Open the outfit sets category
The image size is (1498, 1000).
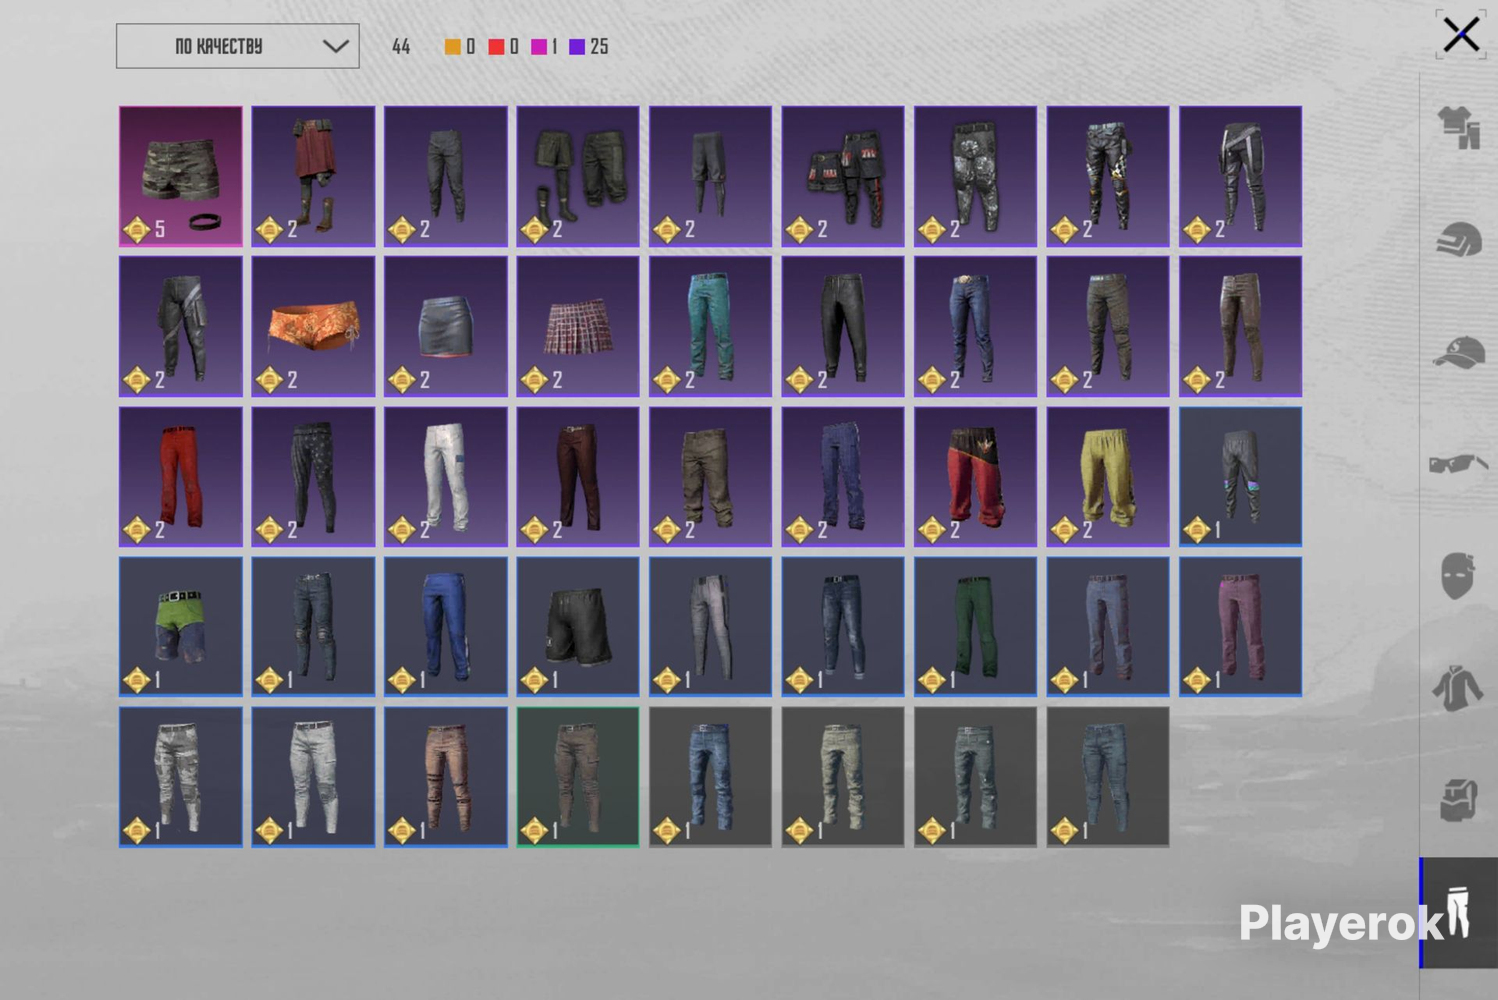[x=1459, y=128]
